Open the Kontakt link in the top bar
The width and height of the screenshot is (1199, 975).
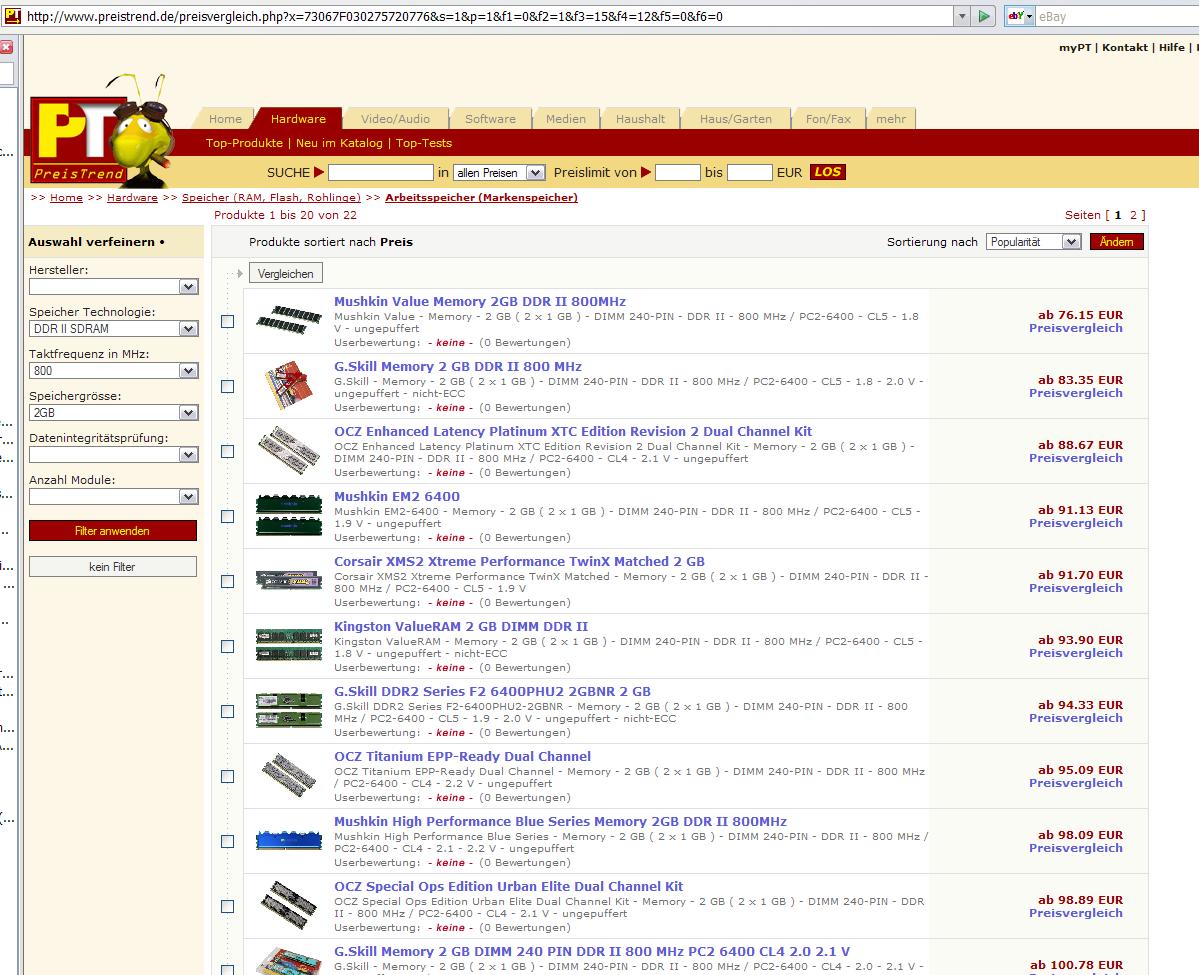tap(1125, 47)
